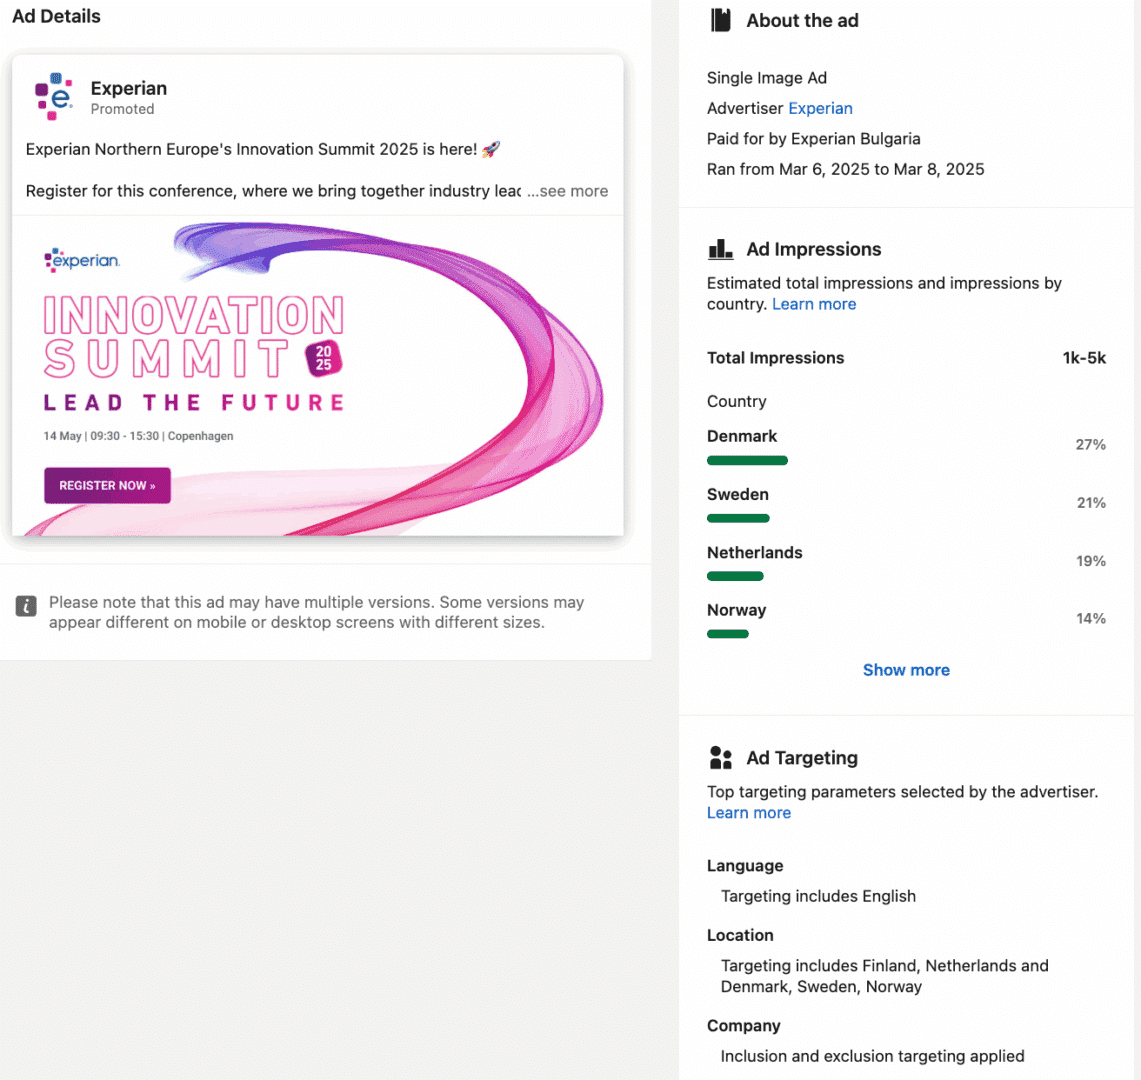Click the Norway 14% value

tap(1091, 619)
